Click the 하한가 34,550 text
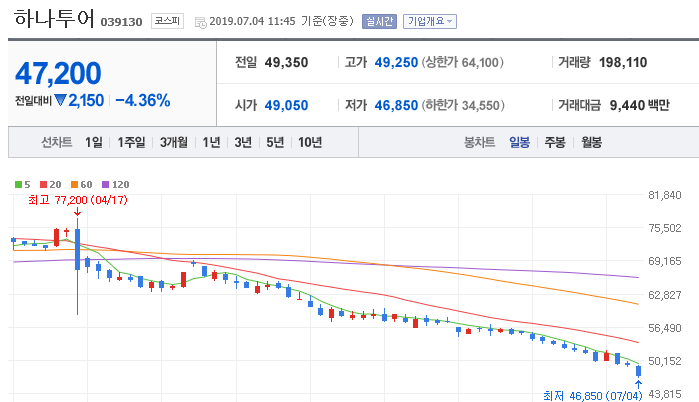This screenshot has width=699, height=402. coord(463,106)
